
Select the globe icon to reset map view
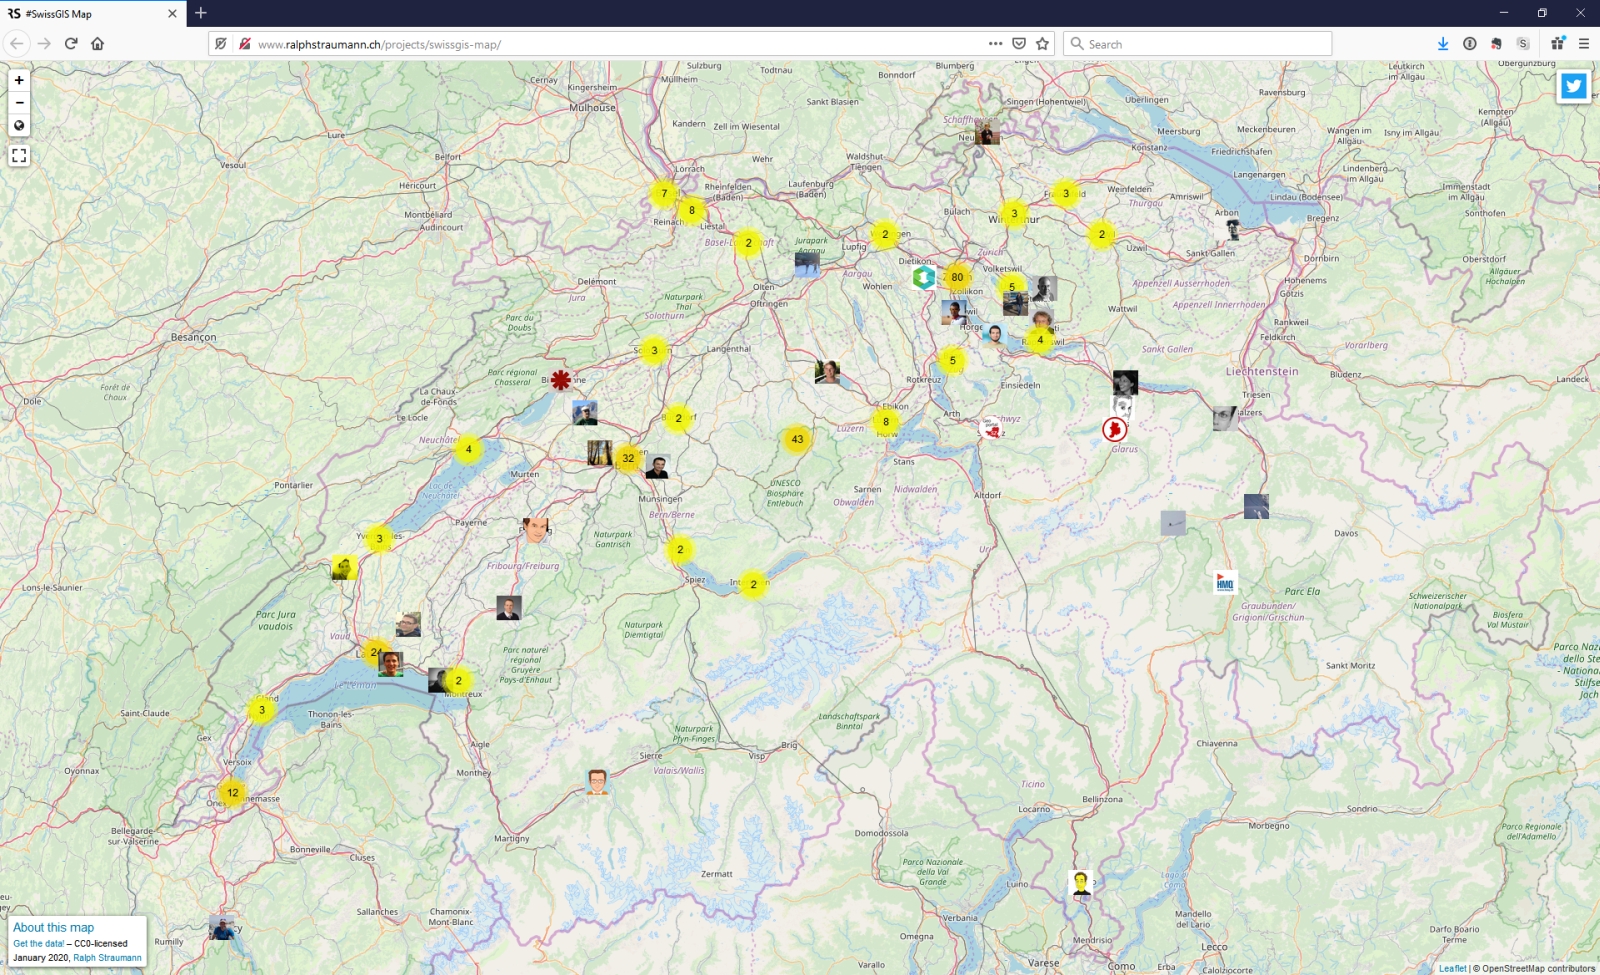(x=18, y=125)
